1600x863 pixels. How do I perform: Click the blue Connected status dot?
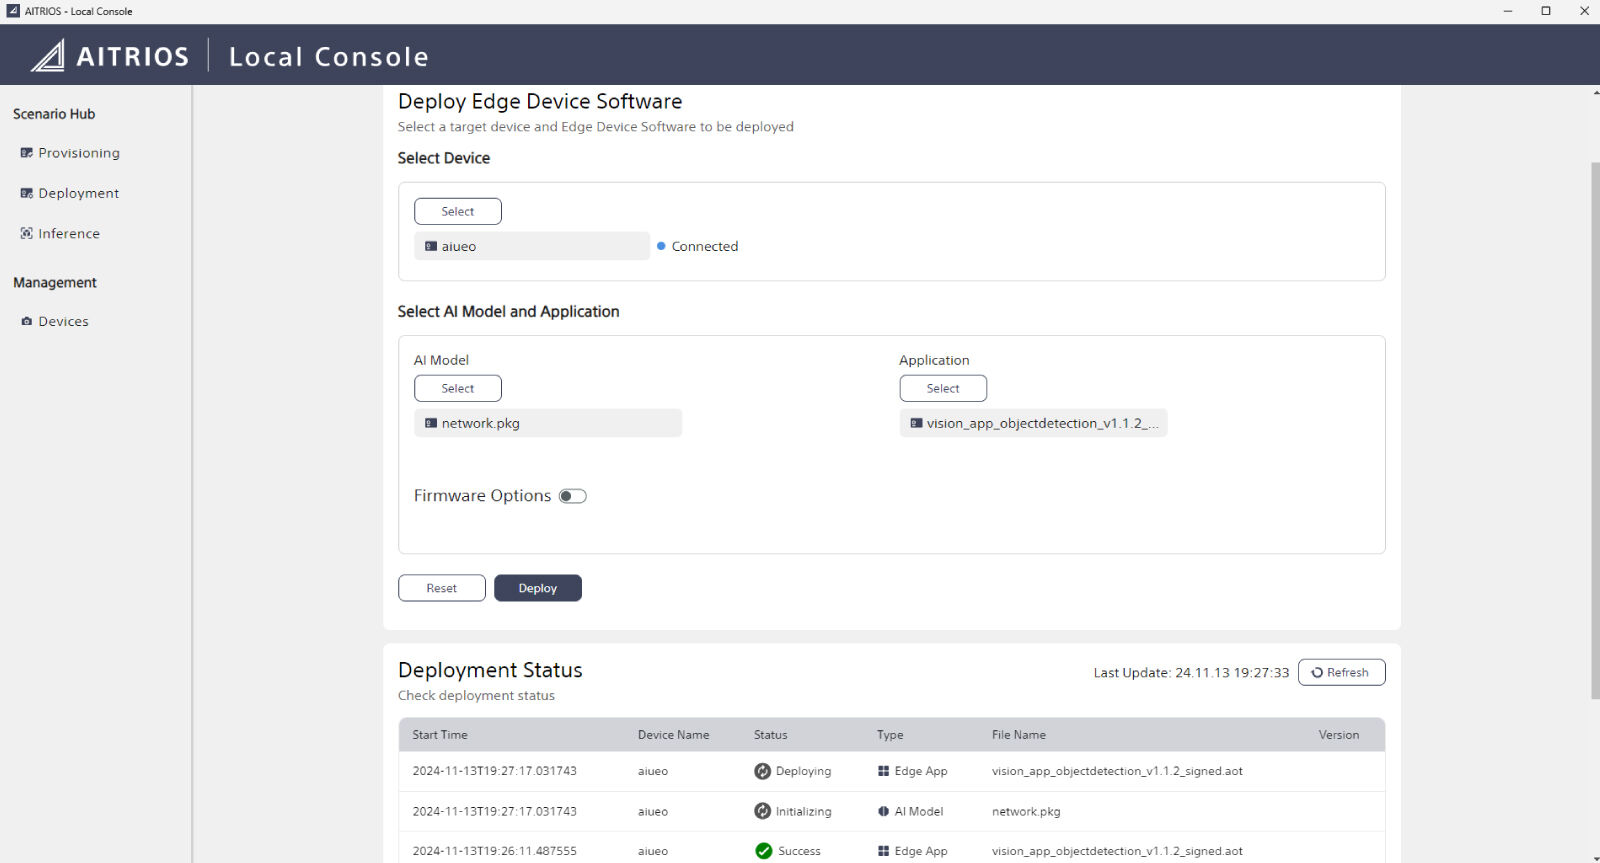[661, 246]
